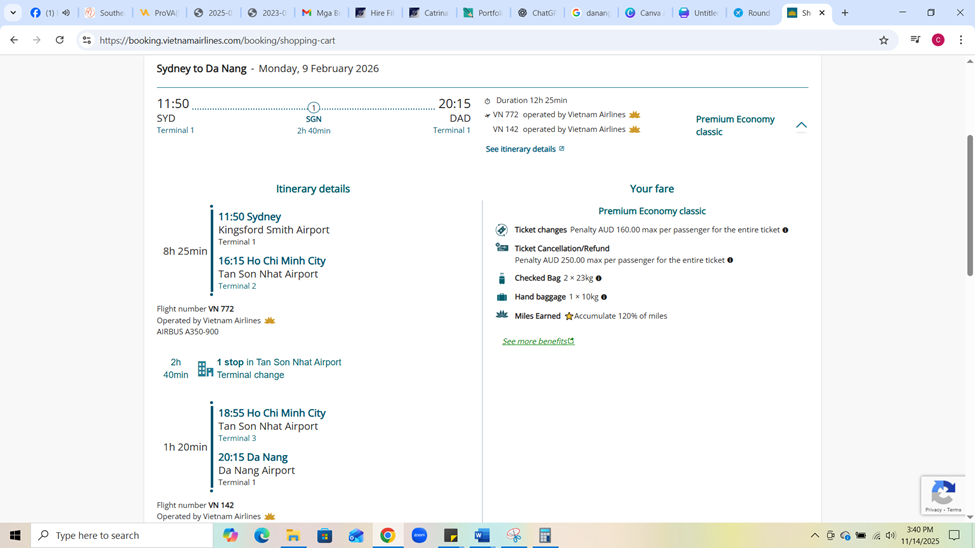Click the browser Forward arrow

[37, 40]
